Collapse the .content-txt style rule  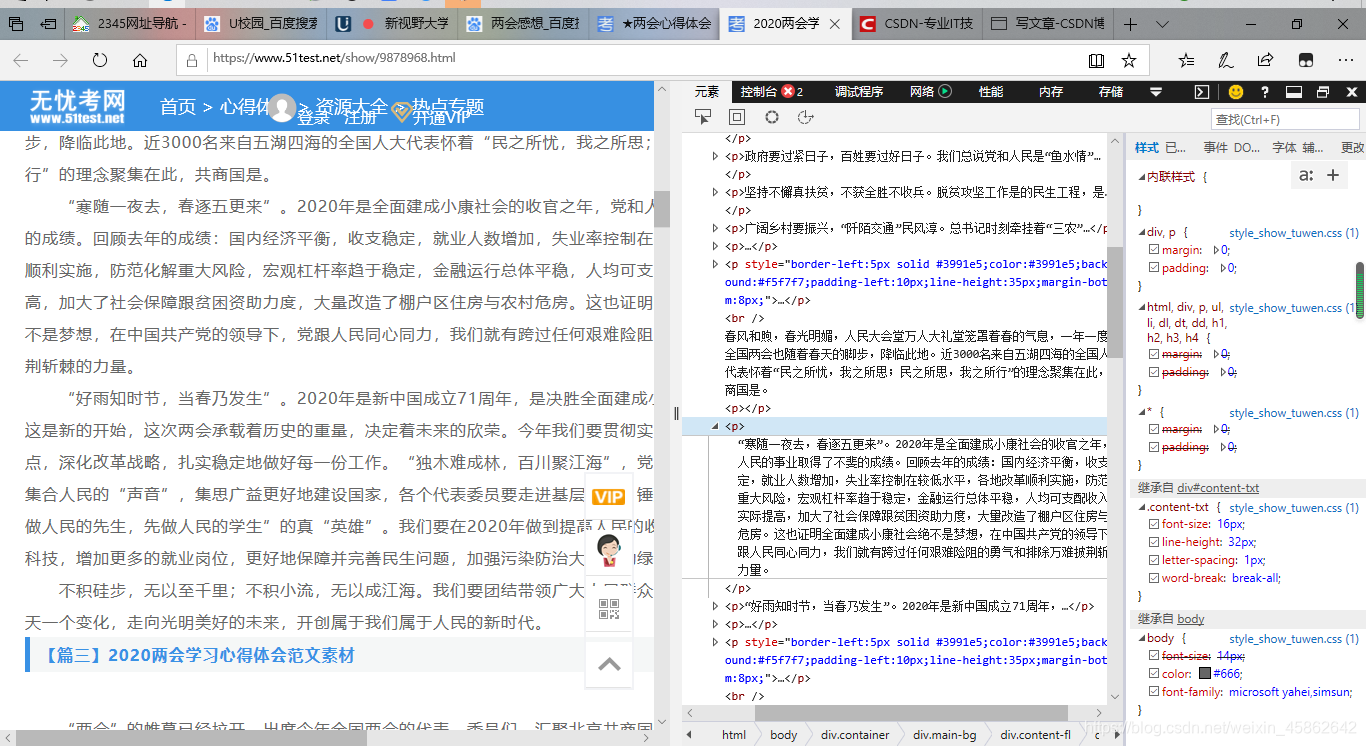pyautogui.click(x=1141, y=507)
